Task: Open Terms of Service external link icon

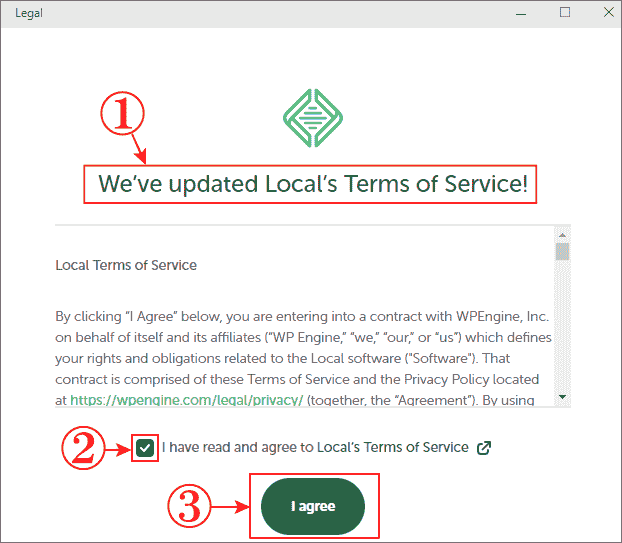Action: point(484,448)
